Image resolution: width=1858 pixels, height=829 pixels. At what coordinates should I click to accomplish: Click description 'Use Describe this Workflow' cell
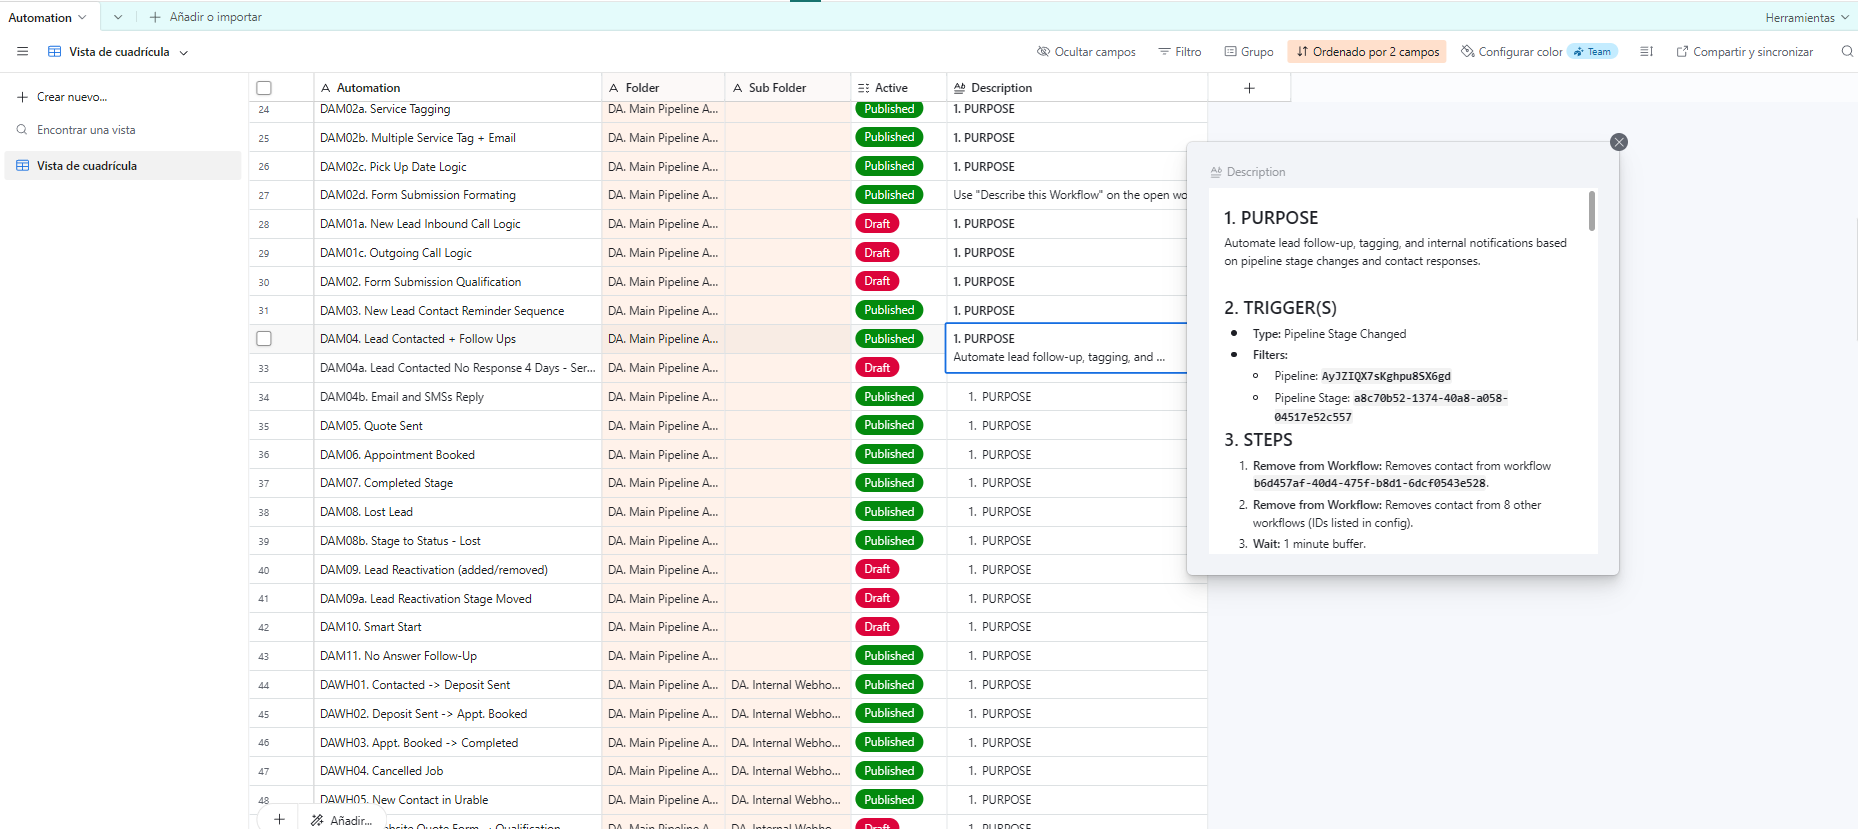[1069, 195]
